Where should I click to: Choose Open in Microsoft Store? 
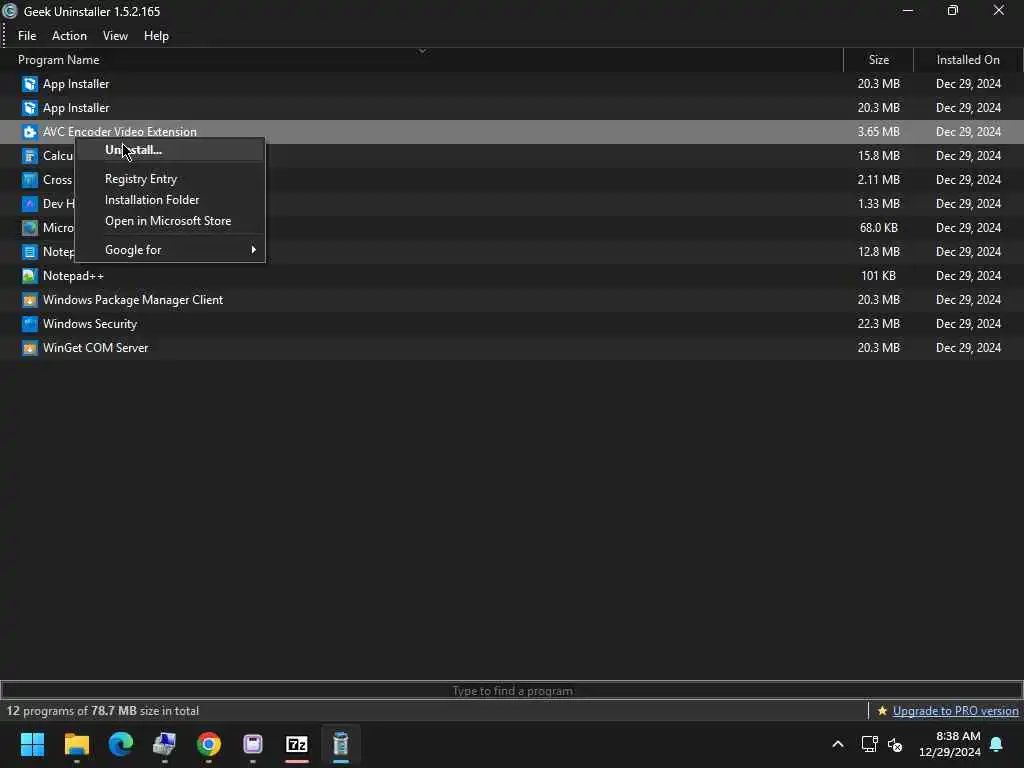coord(170,221)
